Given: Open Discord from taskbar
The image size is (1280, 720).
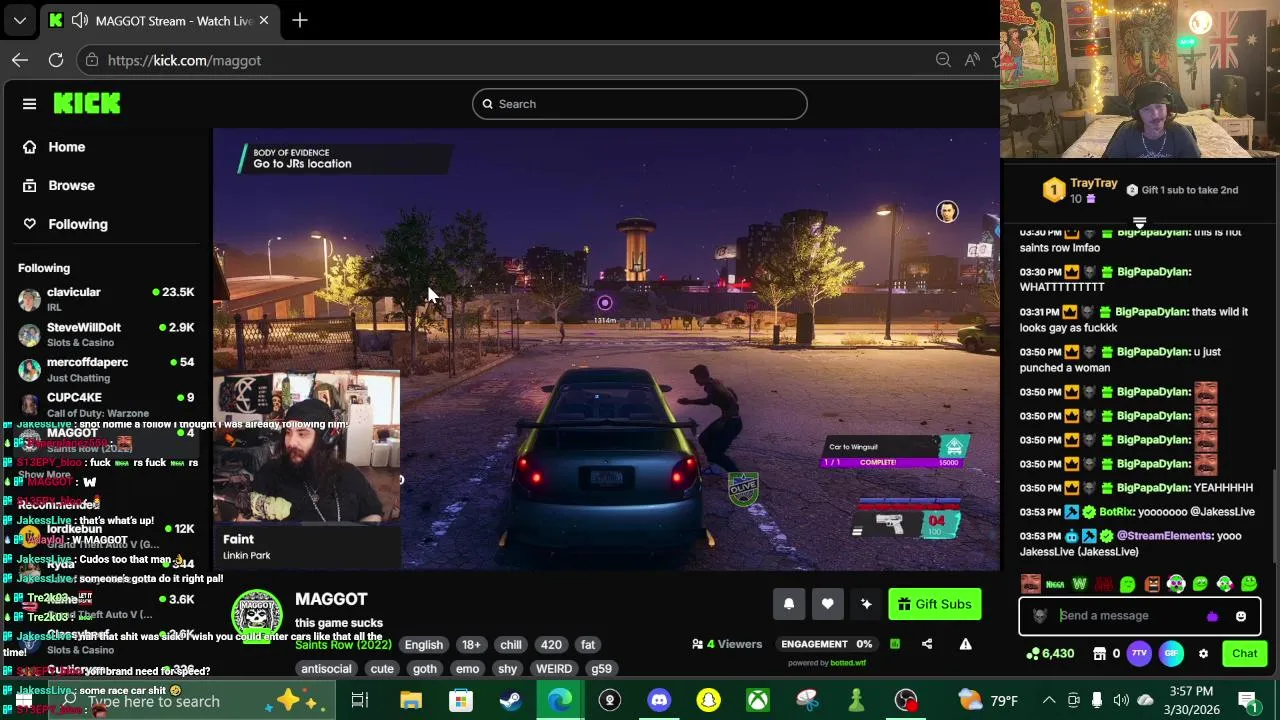Looking at the screenshot, I should click(659, 701).
